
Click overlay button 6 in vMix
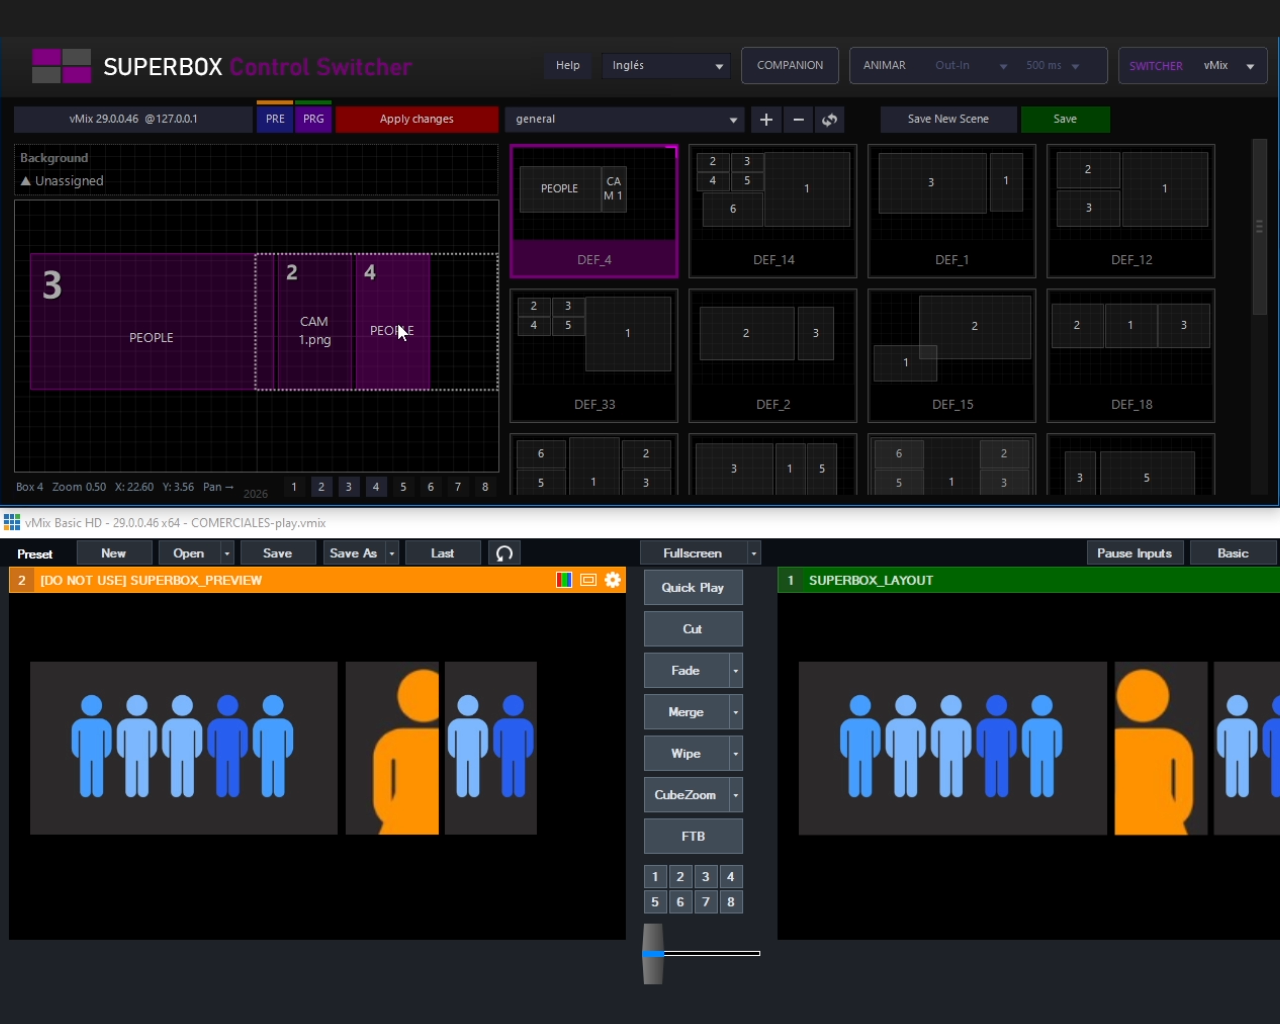point(680,902)
